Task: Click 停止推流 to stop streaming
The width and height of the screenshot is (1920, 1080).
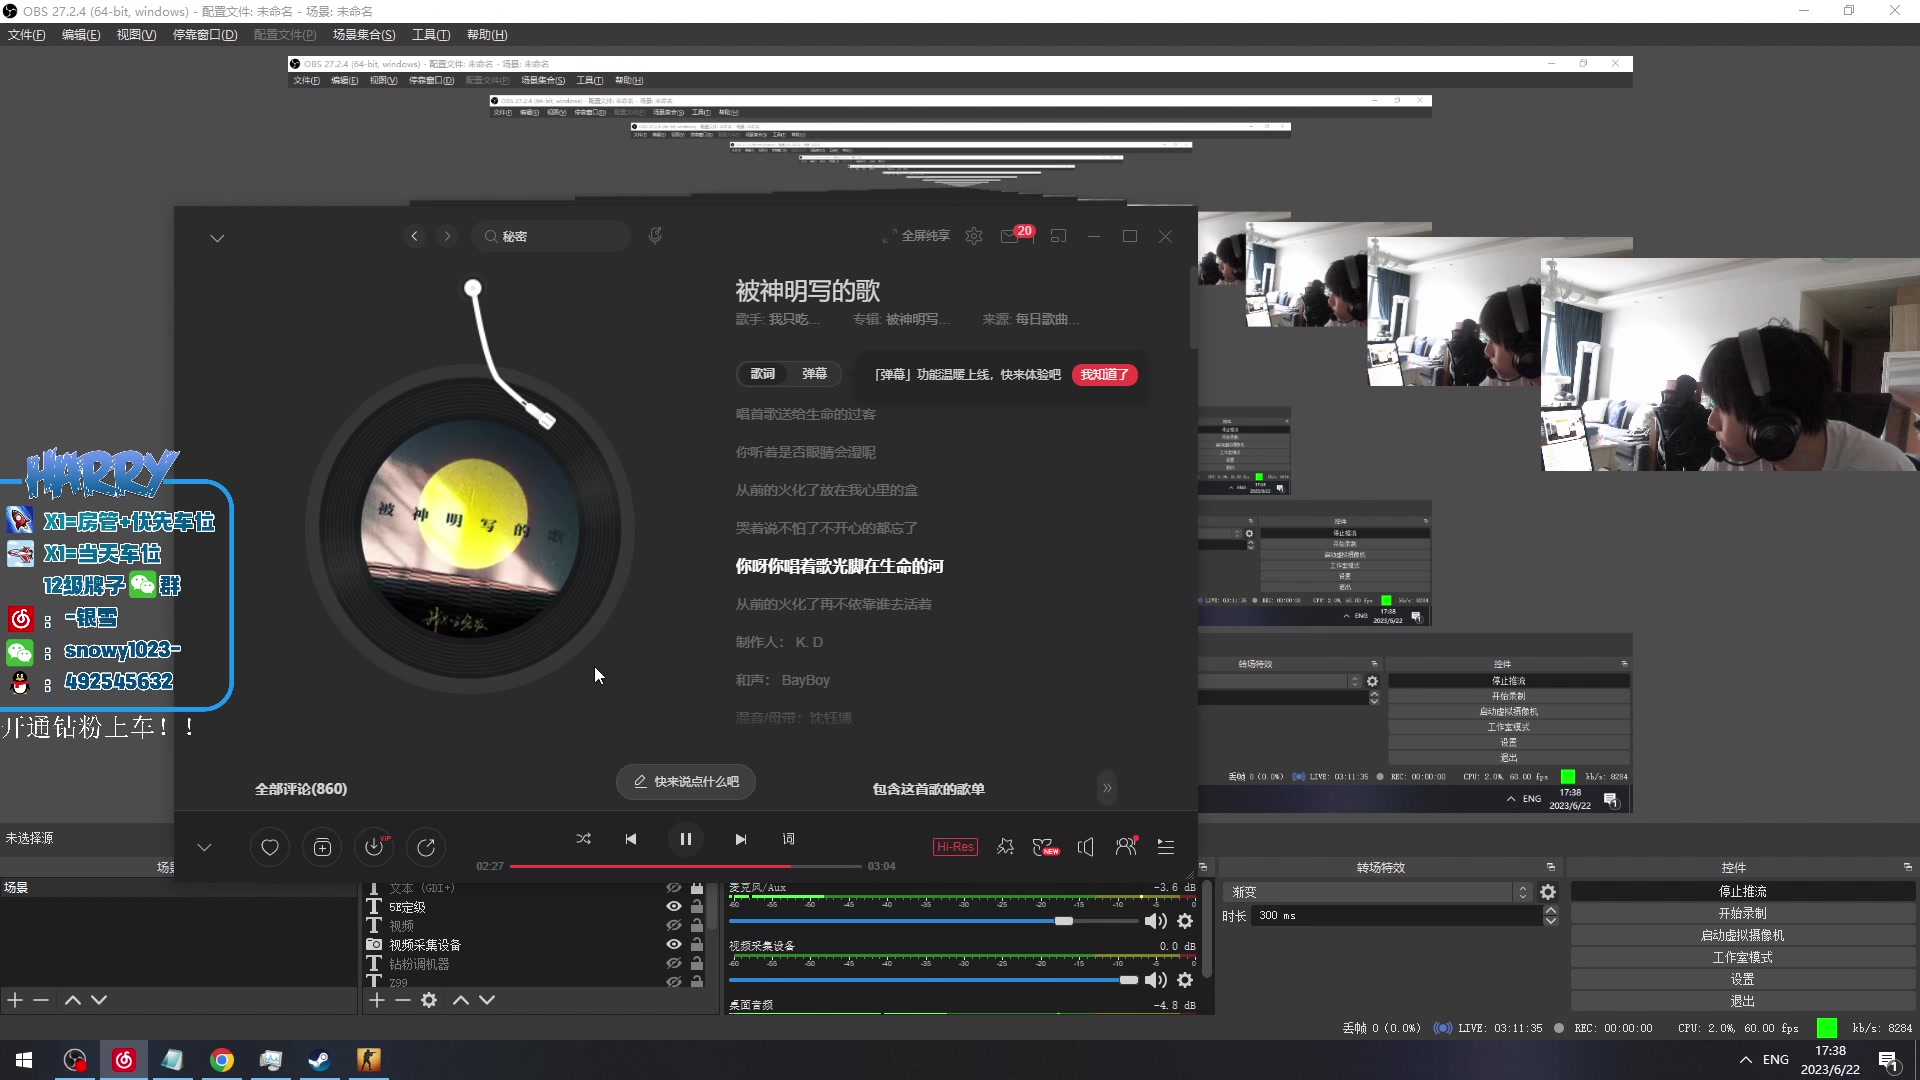Action: pyautogui.click(x=1742, y=891)
